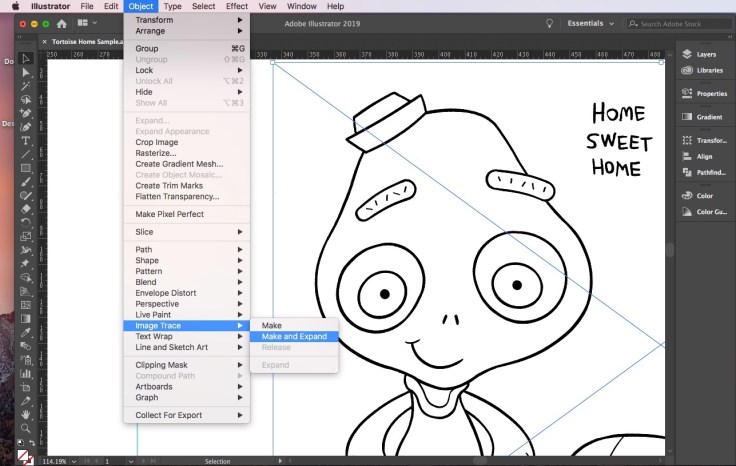Open the Essentials workspace dropdown
Viewport: 736px width, 466px height.
coord(590,23)
